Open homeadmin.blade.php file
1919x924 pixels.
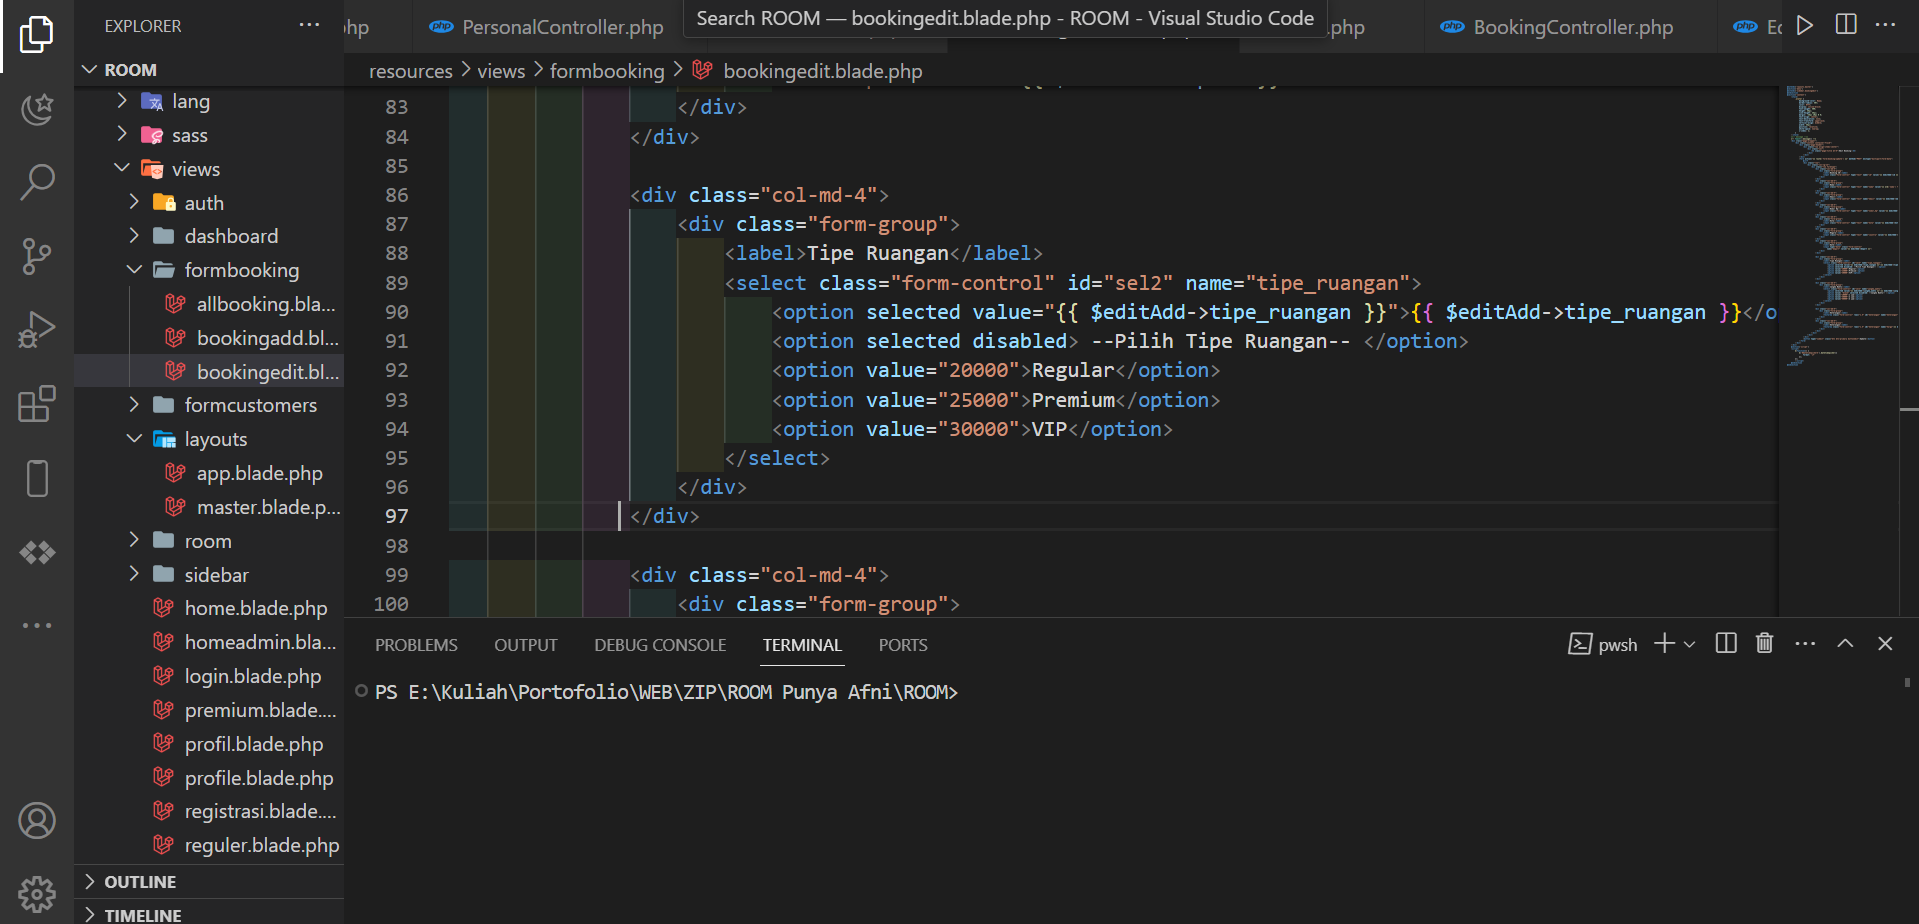click(x=209, y=642)
